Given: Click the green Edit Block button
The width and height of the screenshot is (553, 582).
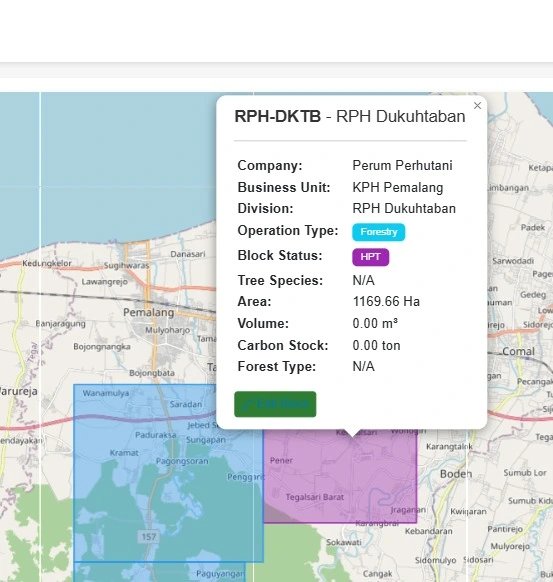Looking at the screenshot, I should pos(275,404).
